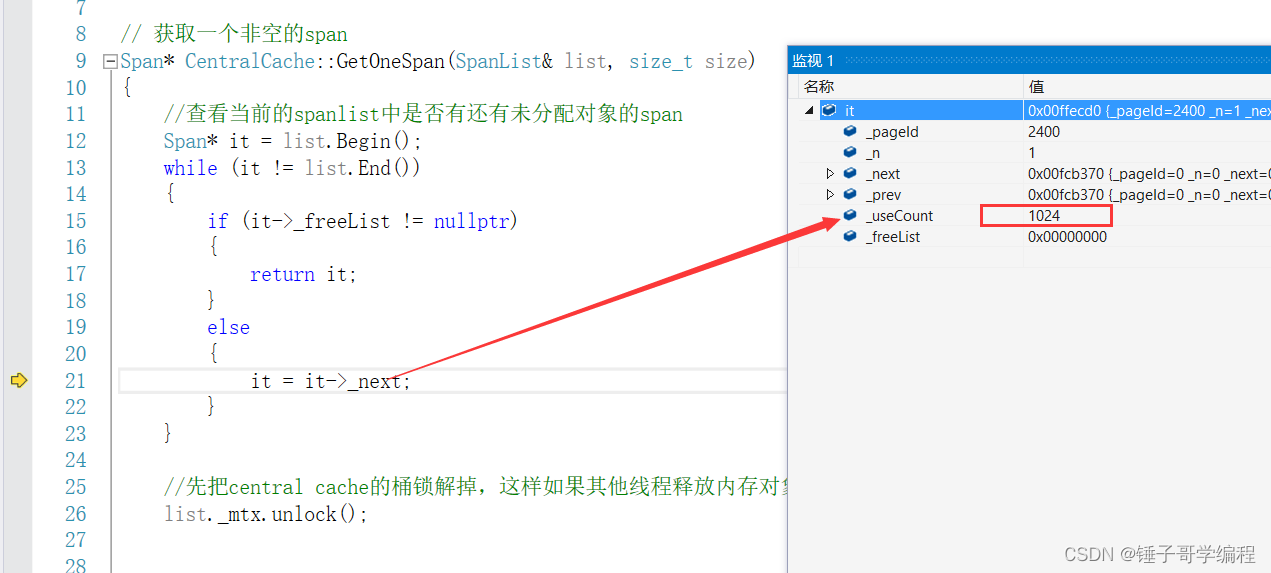Click the 值 column header
The image size is (1271, 573).
(x=1036, y=87)
